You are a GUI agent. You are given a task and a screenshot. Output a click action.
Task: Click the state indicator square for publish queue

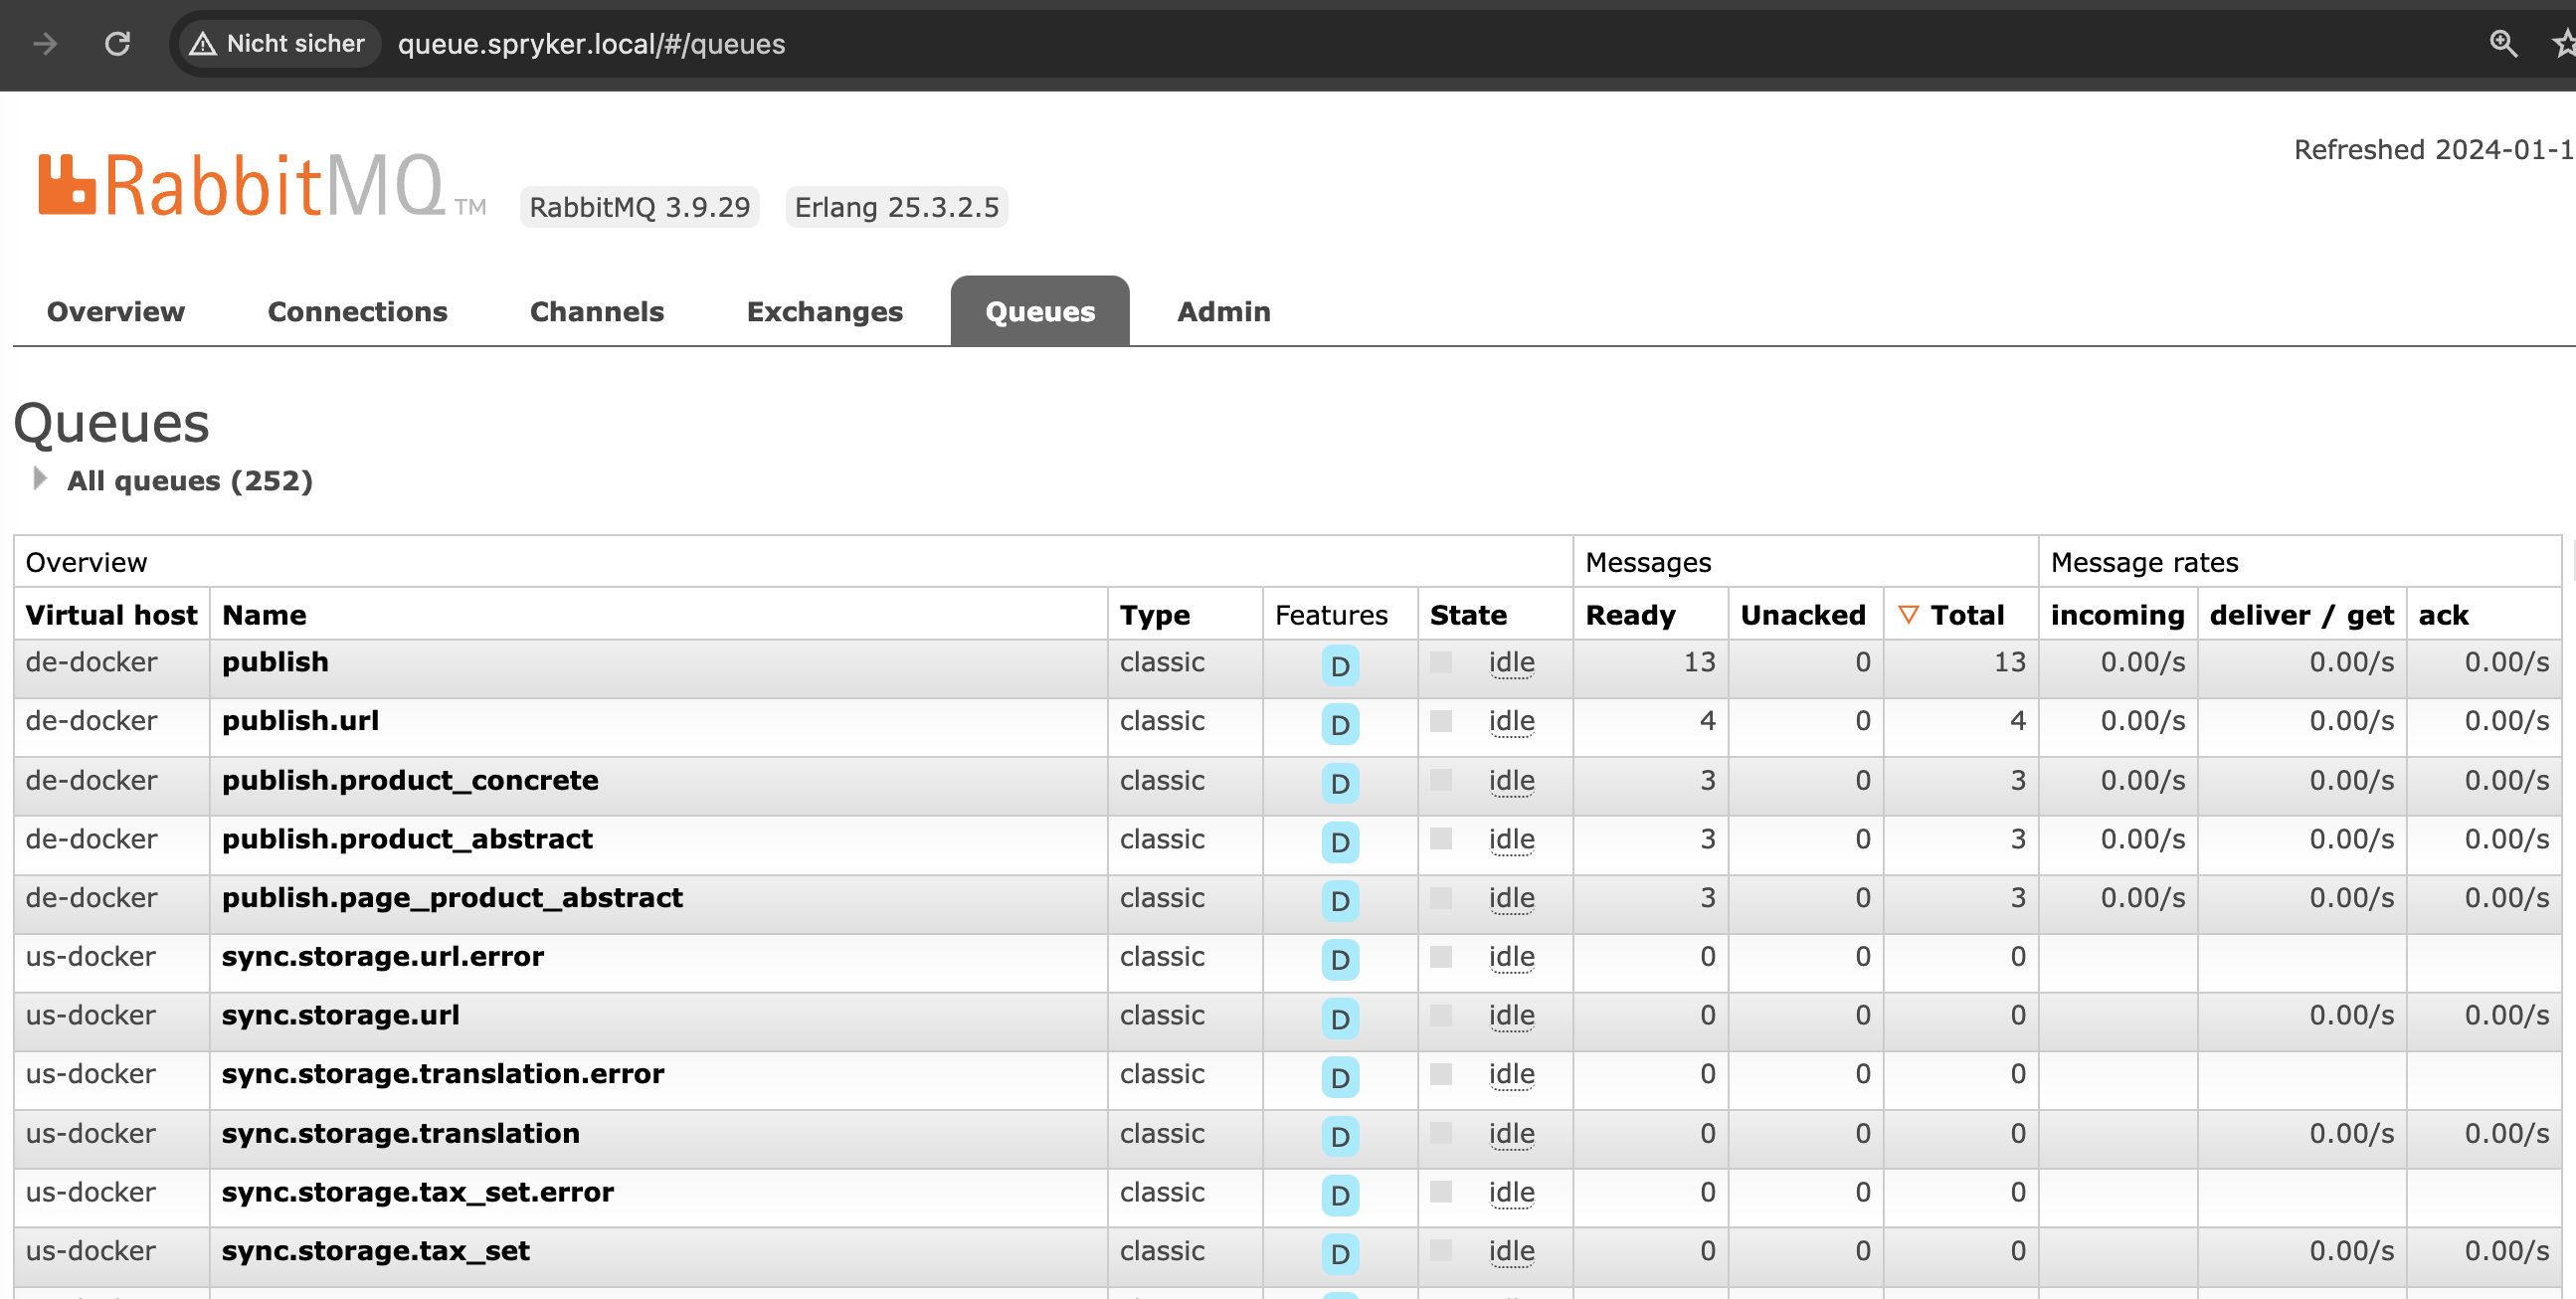coord(1441,663)
